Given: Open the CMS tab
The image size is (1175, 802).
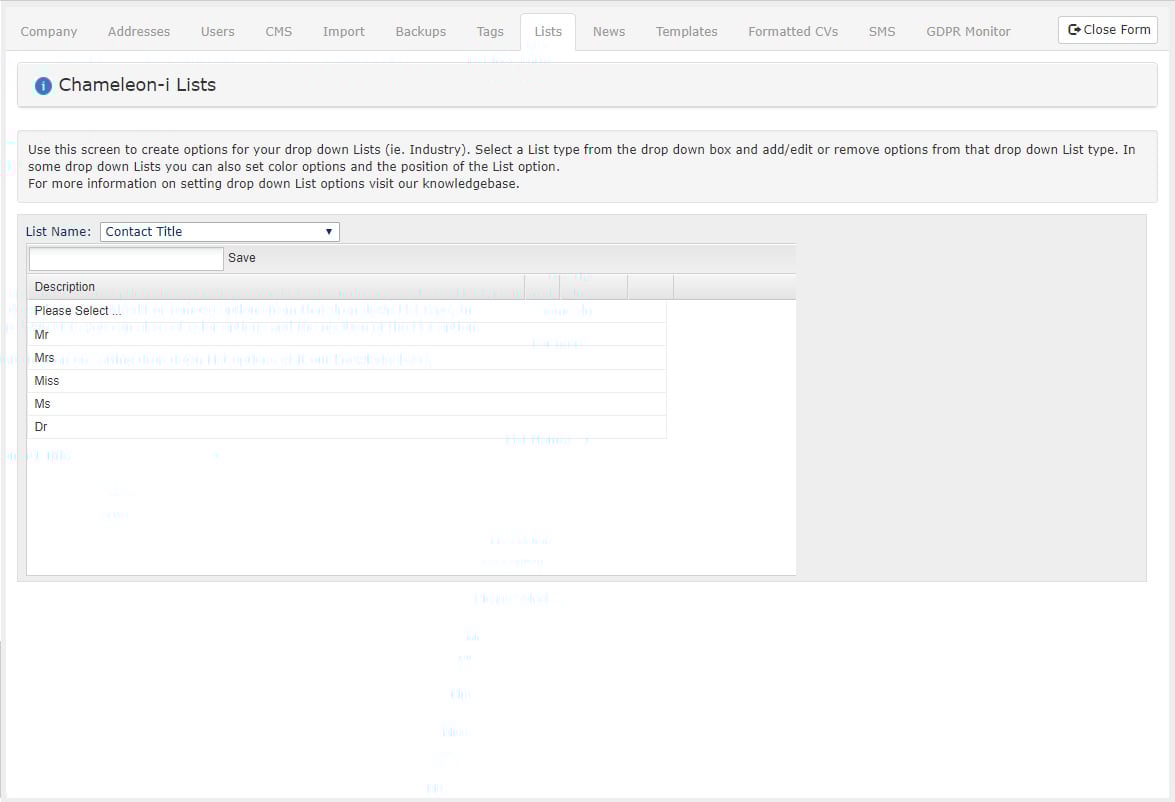Looking at the screenshot, I should pos(278,31).
